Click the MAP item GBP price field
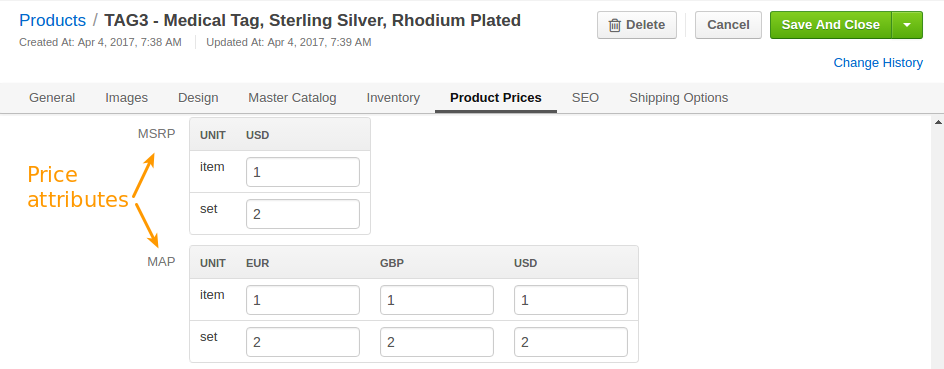Image resolution: width=944 pixels, height=369 pixels. (x=436, y=300)
